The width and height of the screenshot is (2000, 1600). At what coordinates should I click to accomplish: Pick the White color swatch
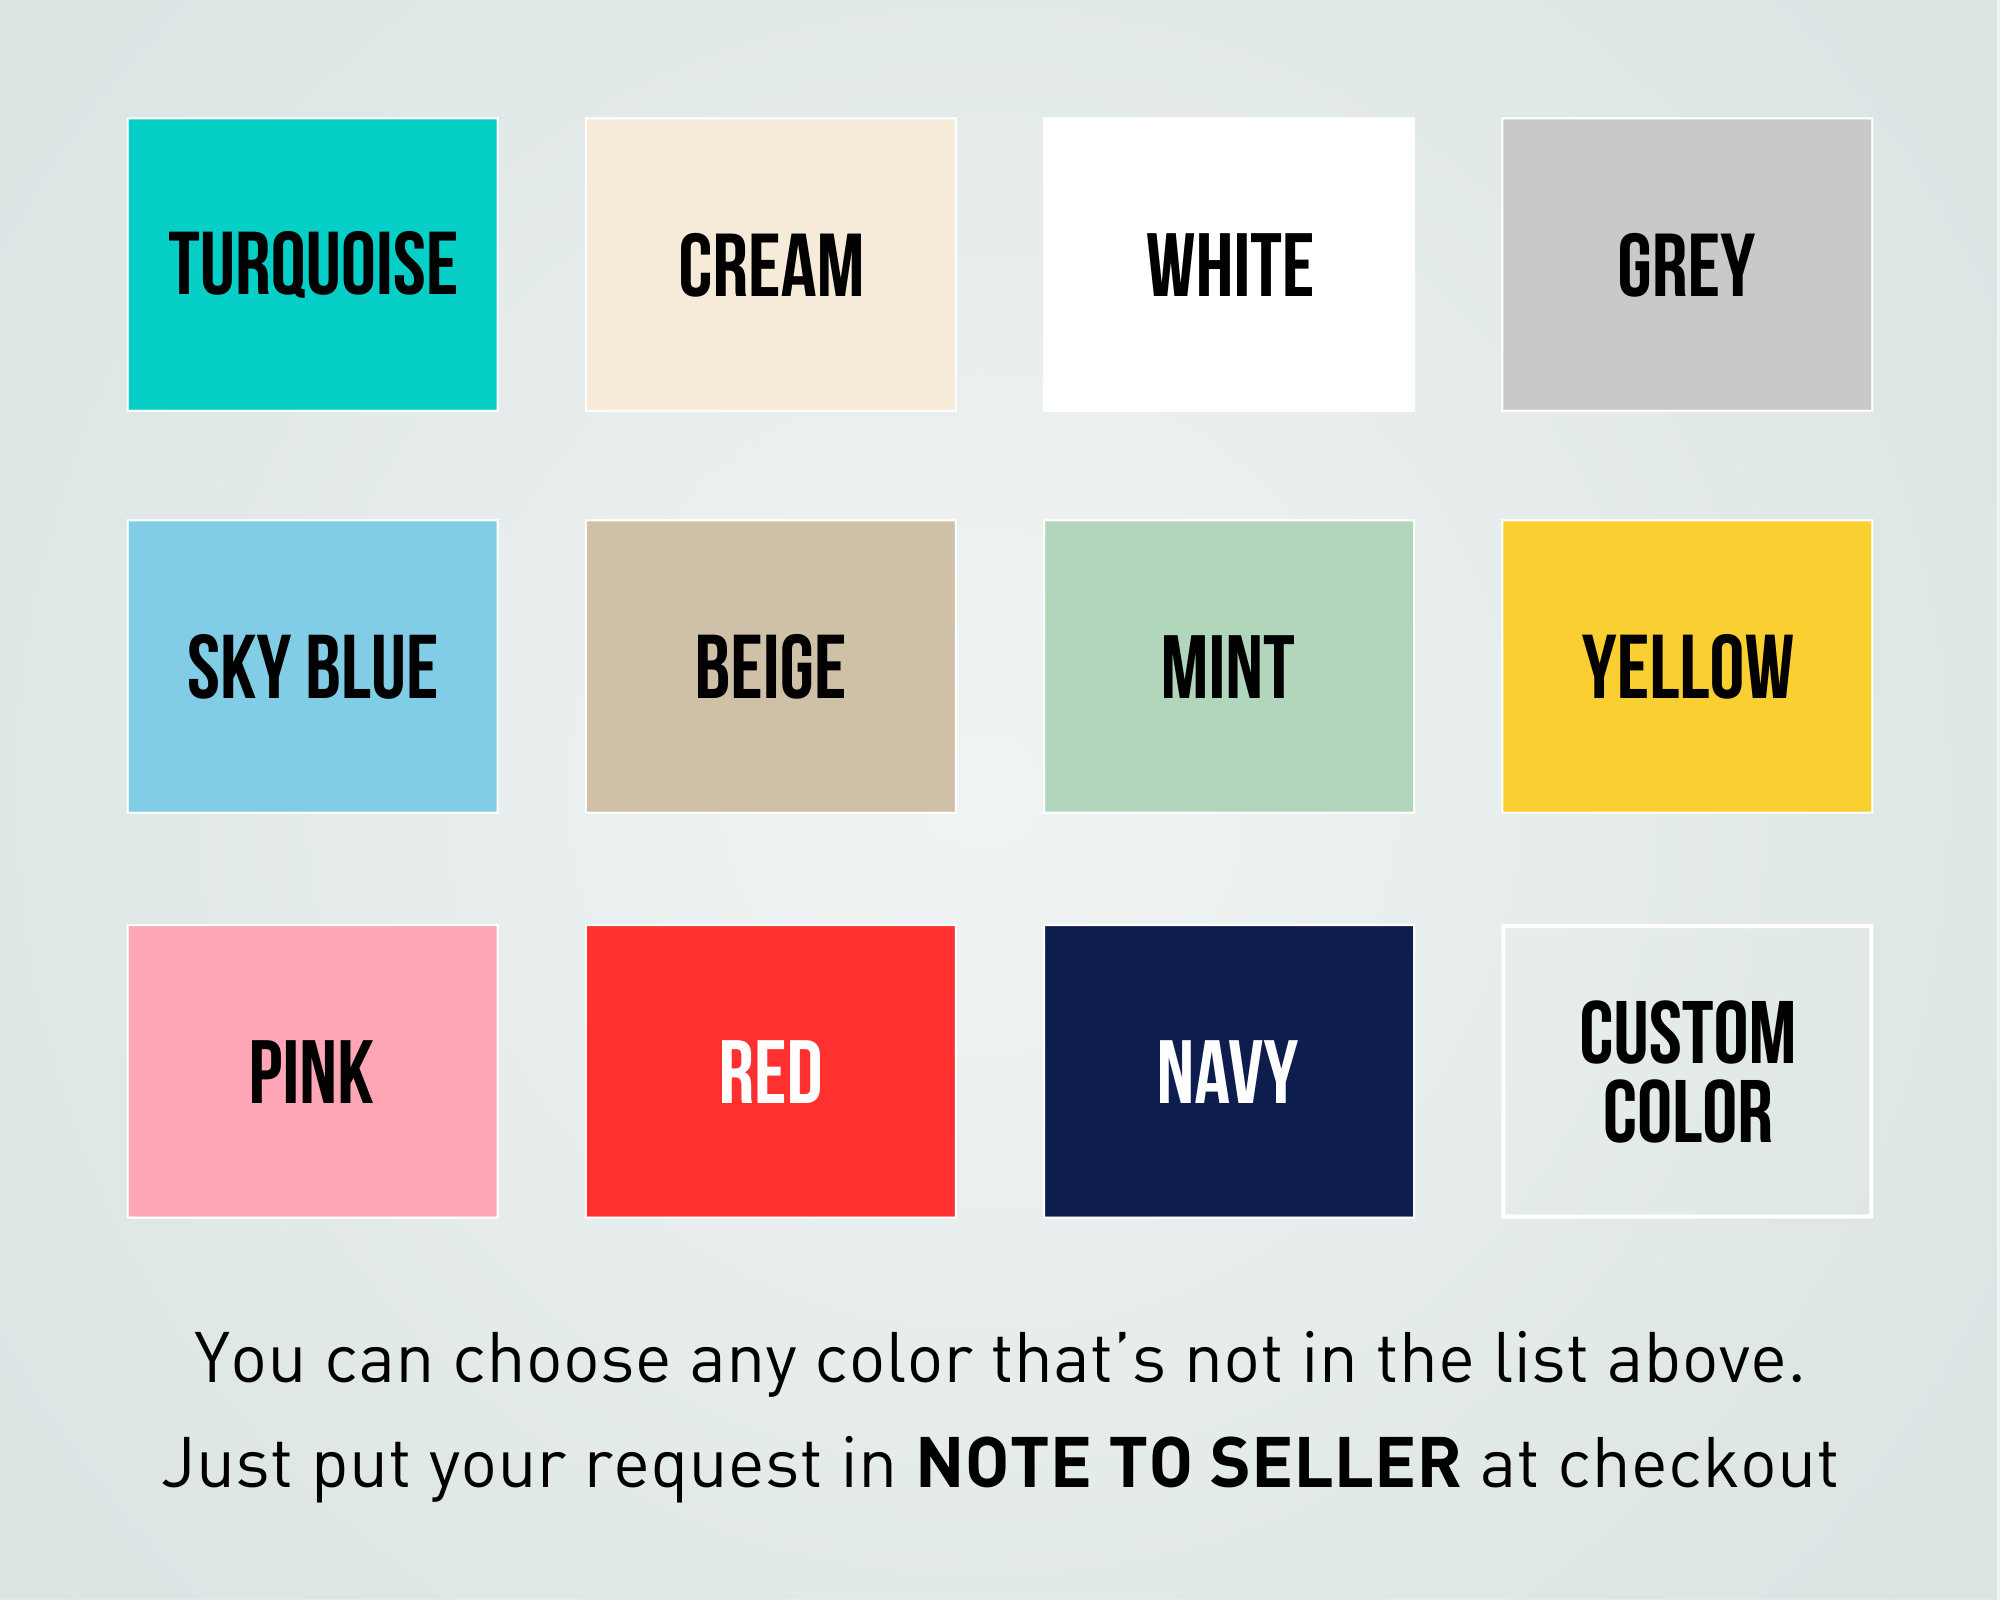[x=1229, y=264]
